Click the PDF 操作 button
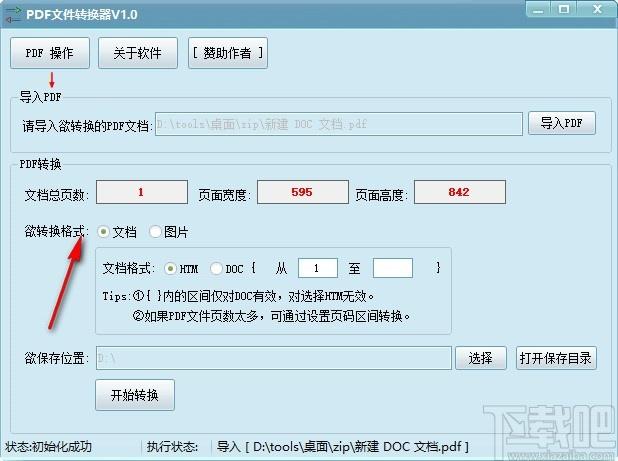 point(50,53)
